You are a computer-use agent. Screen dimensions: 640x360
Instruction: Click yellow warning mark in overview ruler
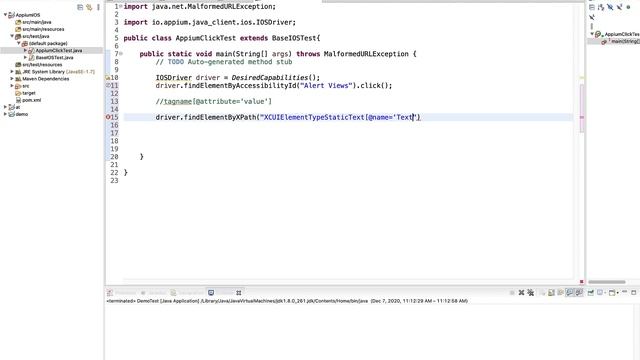tap(582, 78)
